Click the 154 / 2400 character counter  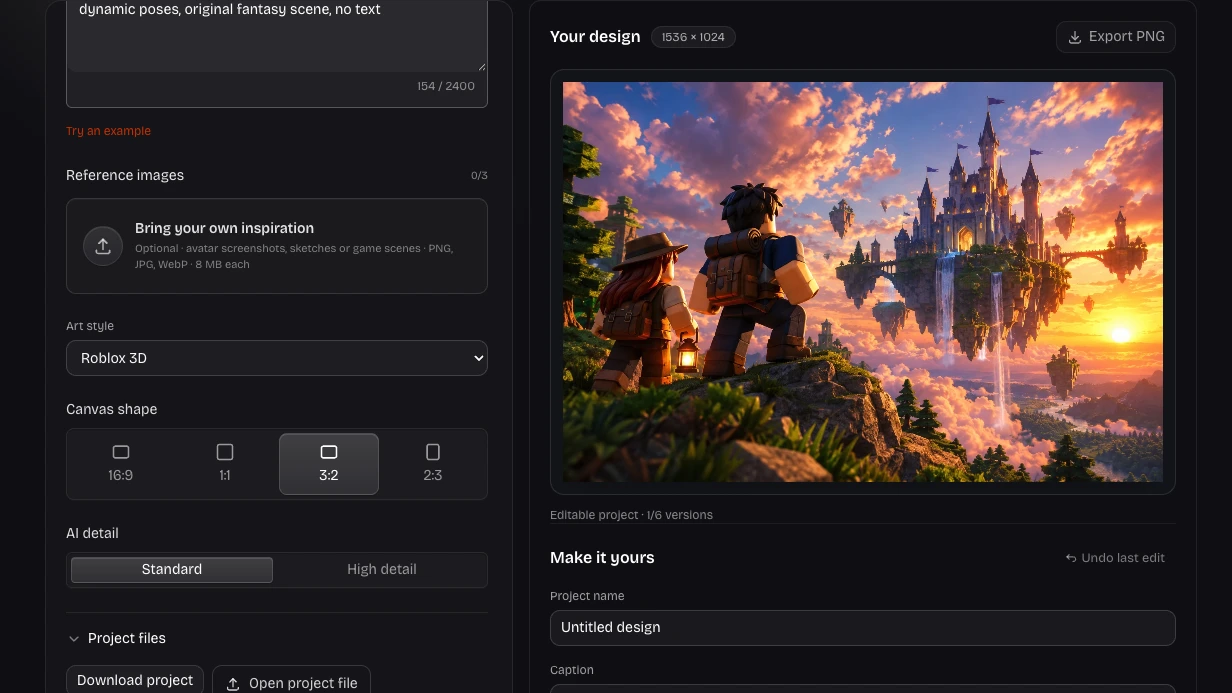click(446, 86)
